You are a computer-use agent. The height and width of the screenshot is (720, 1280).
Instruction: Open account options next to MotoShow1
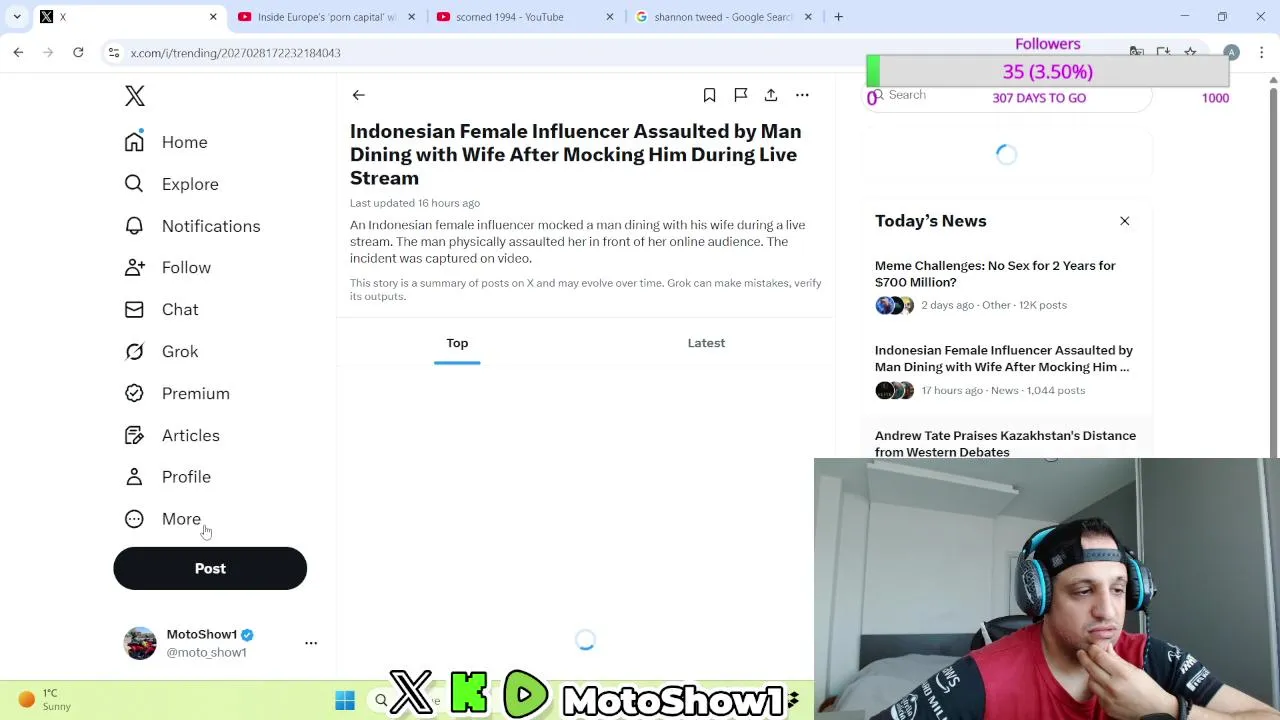click(311, 643)
